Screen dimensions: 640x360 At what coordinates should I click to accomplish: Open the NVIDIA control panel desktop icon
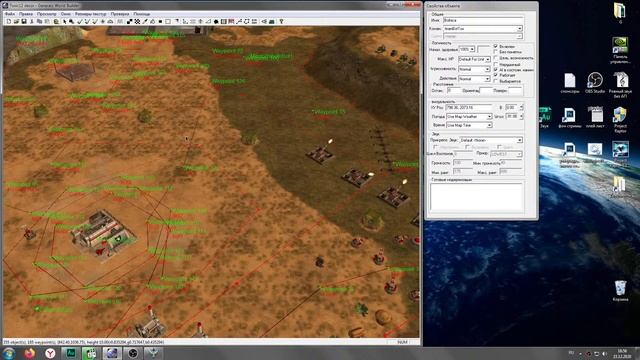tap(620, 50)
